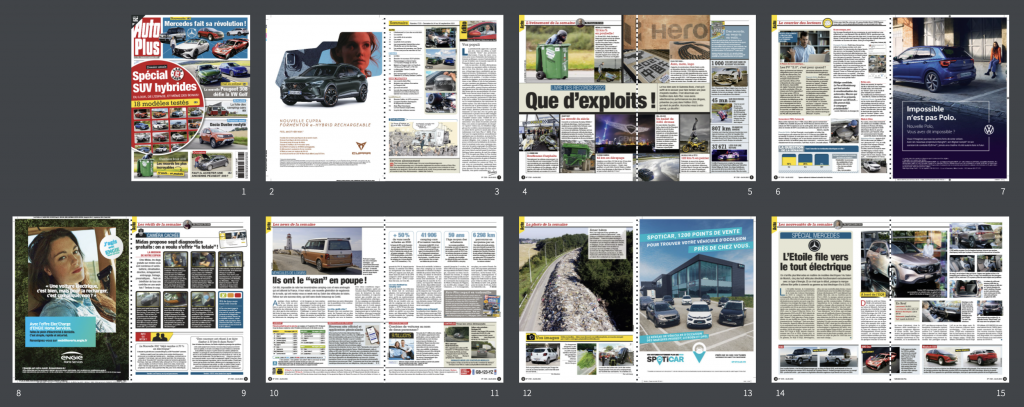Viewport: 1024px width, 407px height.
Task: Click the 'Que d'exploits !' headline
Action: click(590, 101)
